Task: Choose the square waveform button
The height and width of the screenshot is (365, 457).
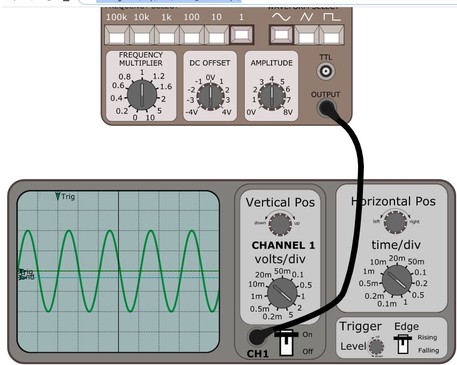Action: (x=332, y=35)
